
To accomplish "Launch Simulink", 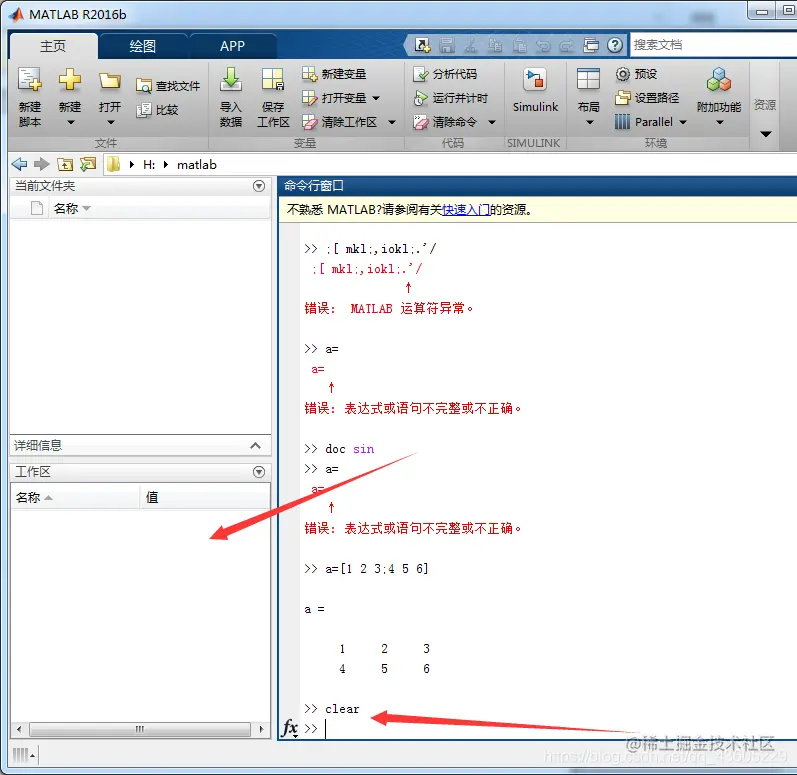I will coord(535,90).
